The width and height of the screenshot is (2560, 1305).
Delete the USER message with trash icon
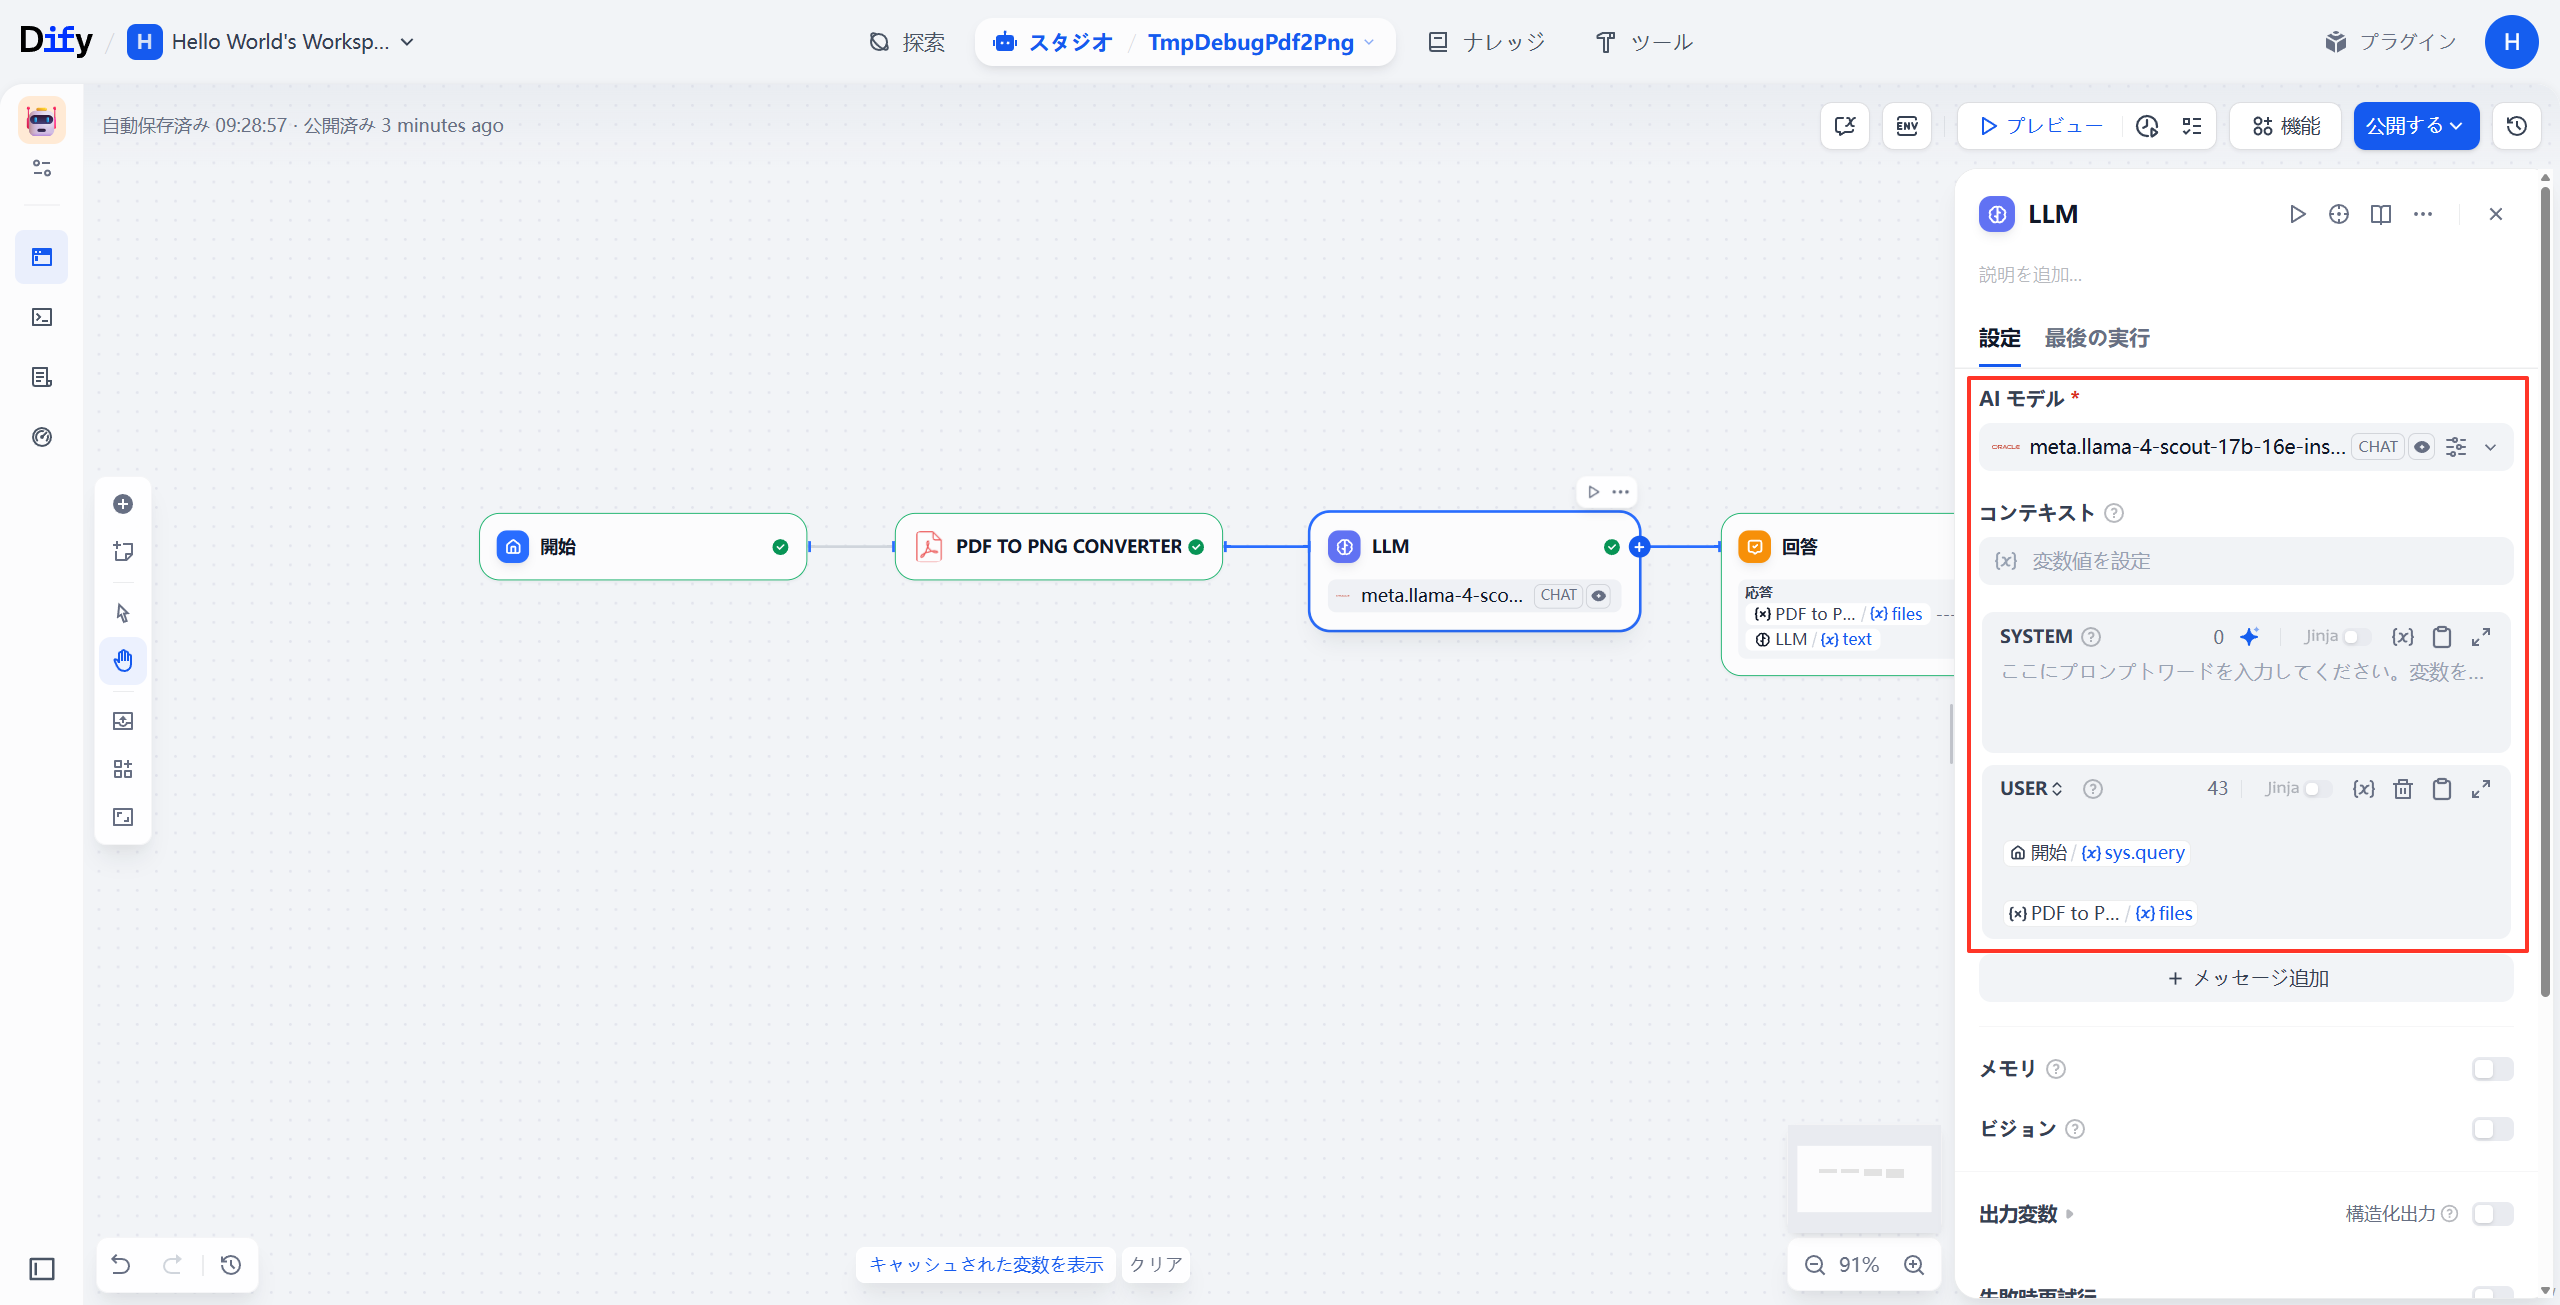2402,789
